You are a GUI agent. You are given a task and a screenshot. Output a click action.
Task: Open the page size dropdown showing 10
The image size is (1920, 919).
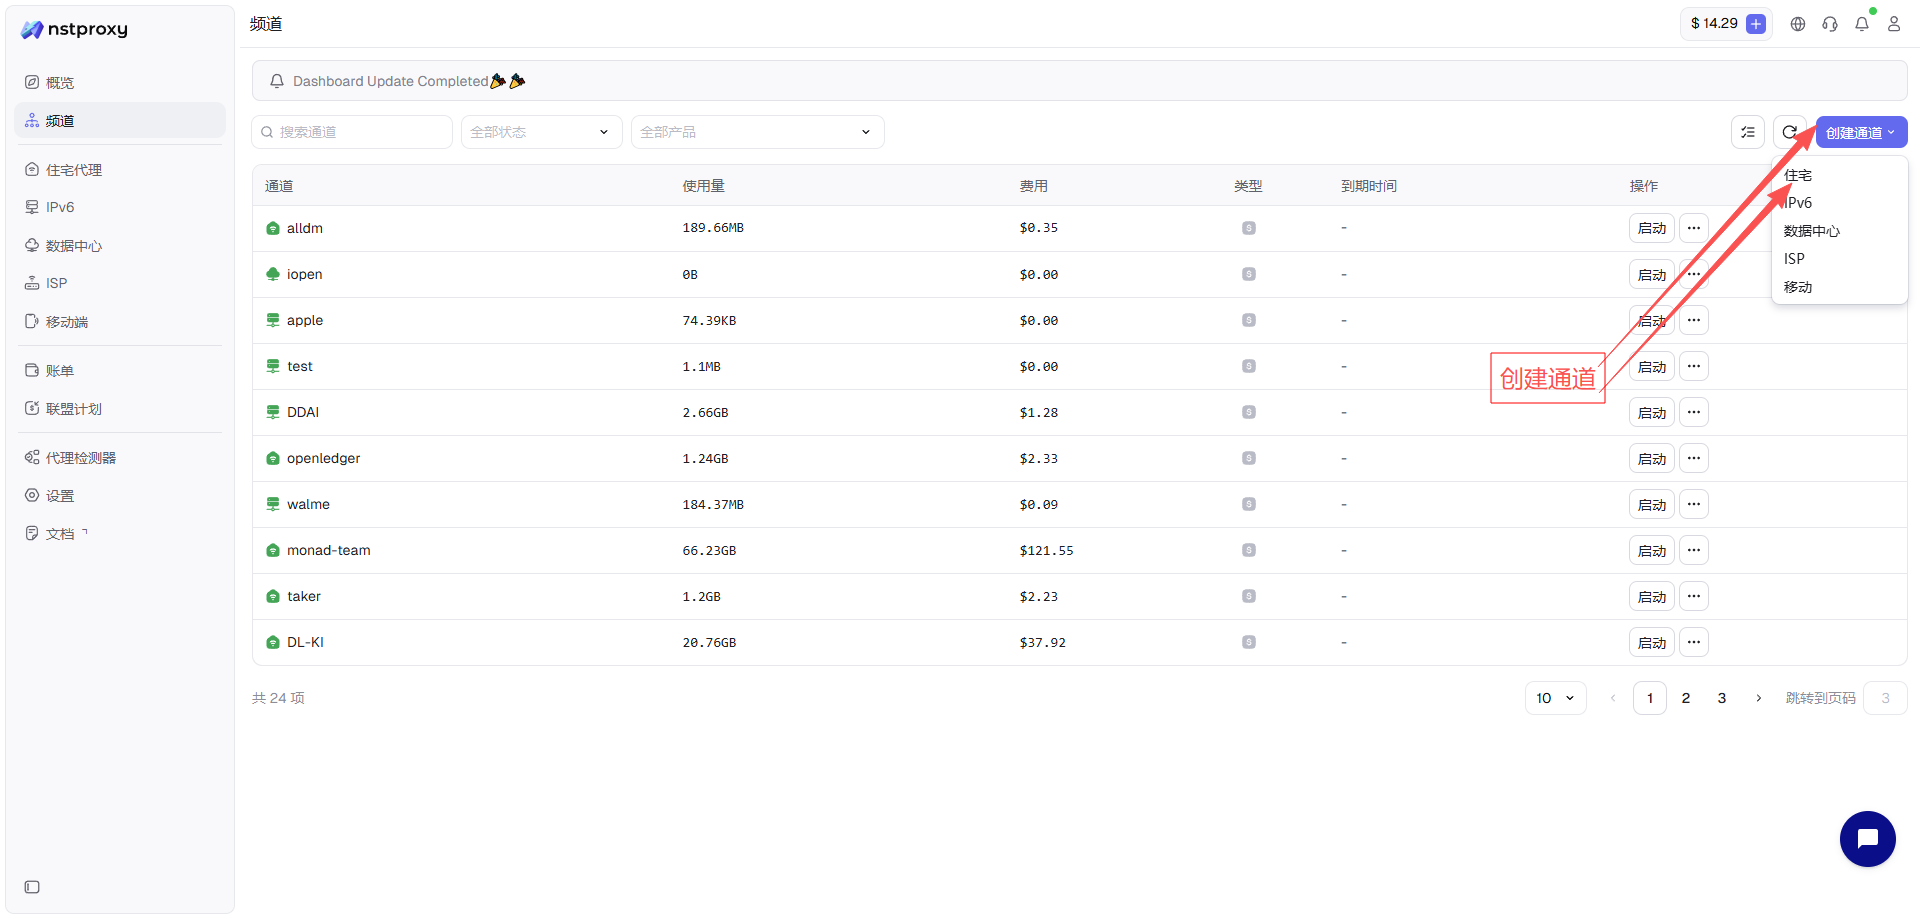tap(1555, 698)
